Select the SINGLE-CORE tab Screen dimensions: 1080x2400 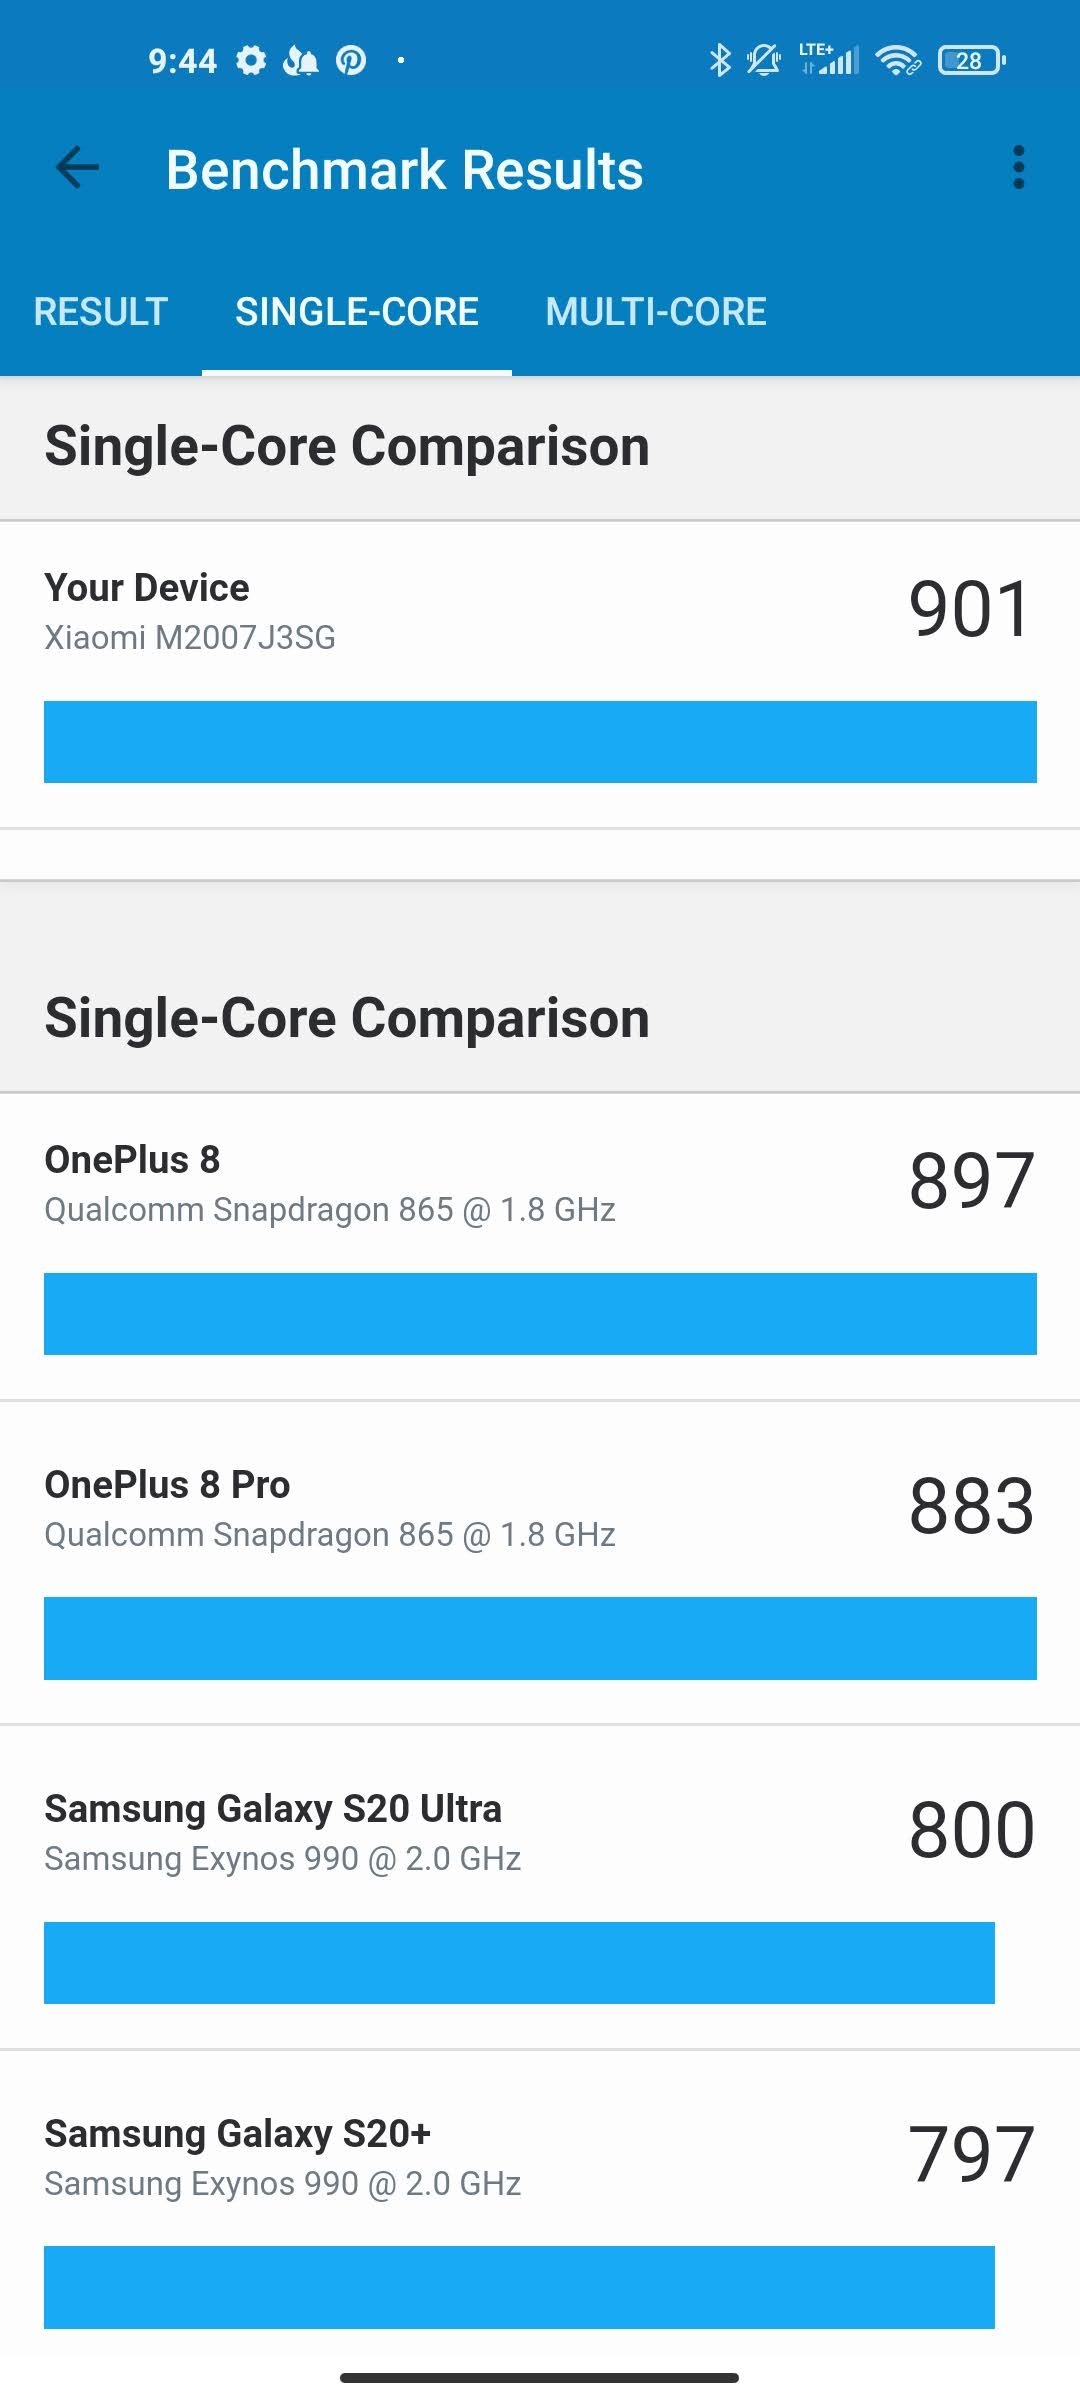(357, 312)
